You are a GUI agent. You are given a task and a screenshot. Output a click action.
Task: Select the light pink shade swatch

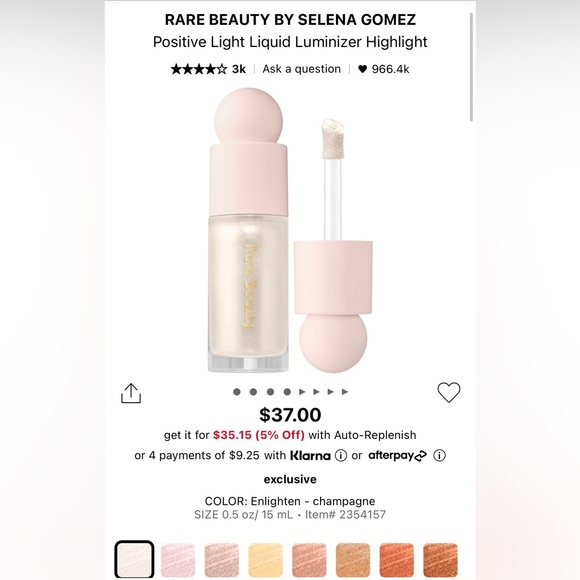click(x=178, y=560)
